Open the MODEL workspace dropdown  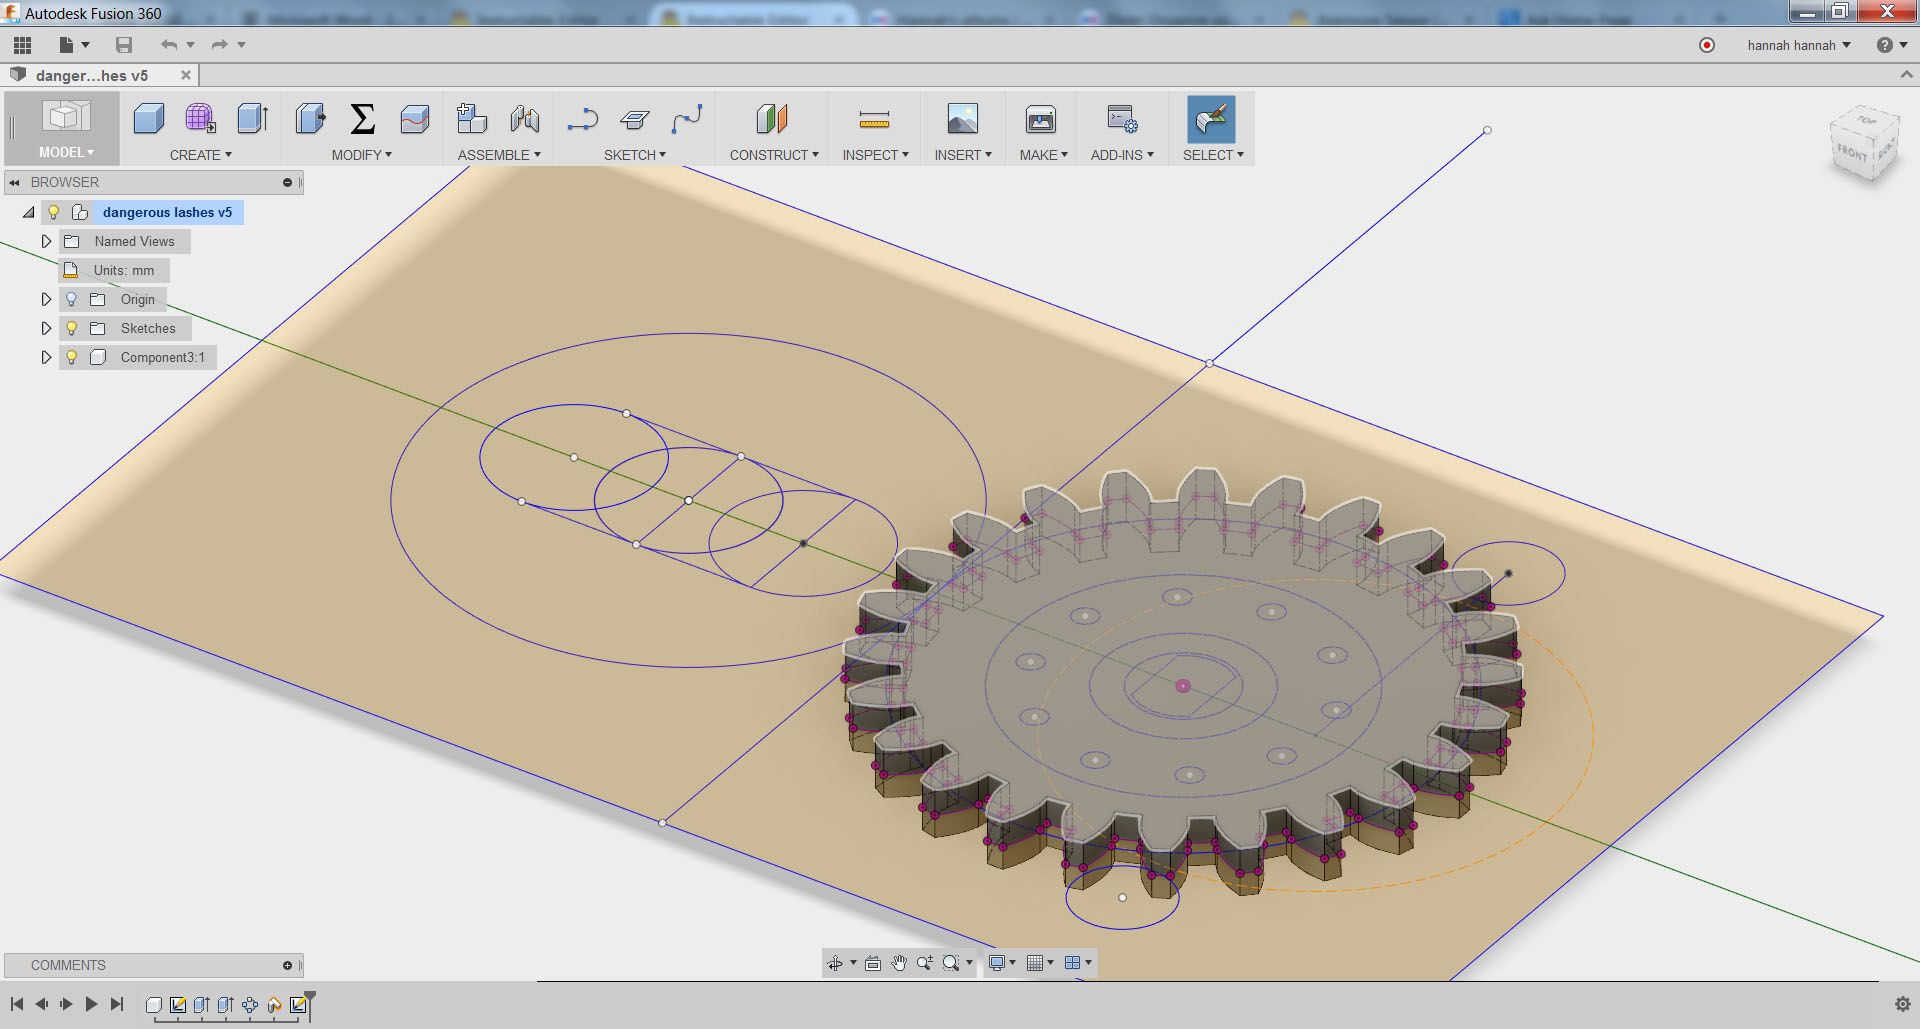[66, 152]
